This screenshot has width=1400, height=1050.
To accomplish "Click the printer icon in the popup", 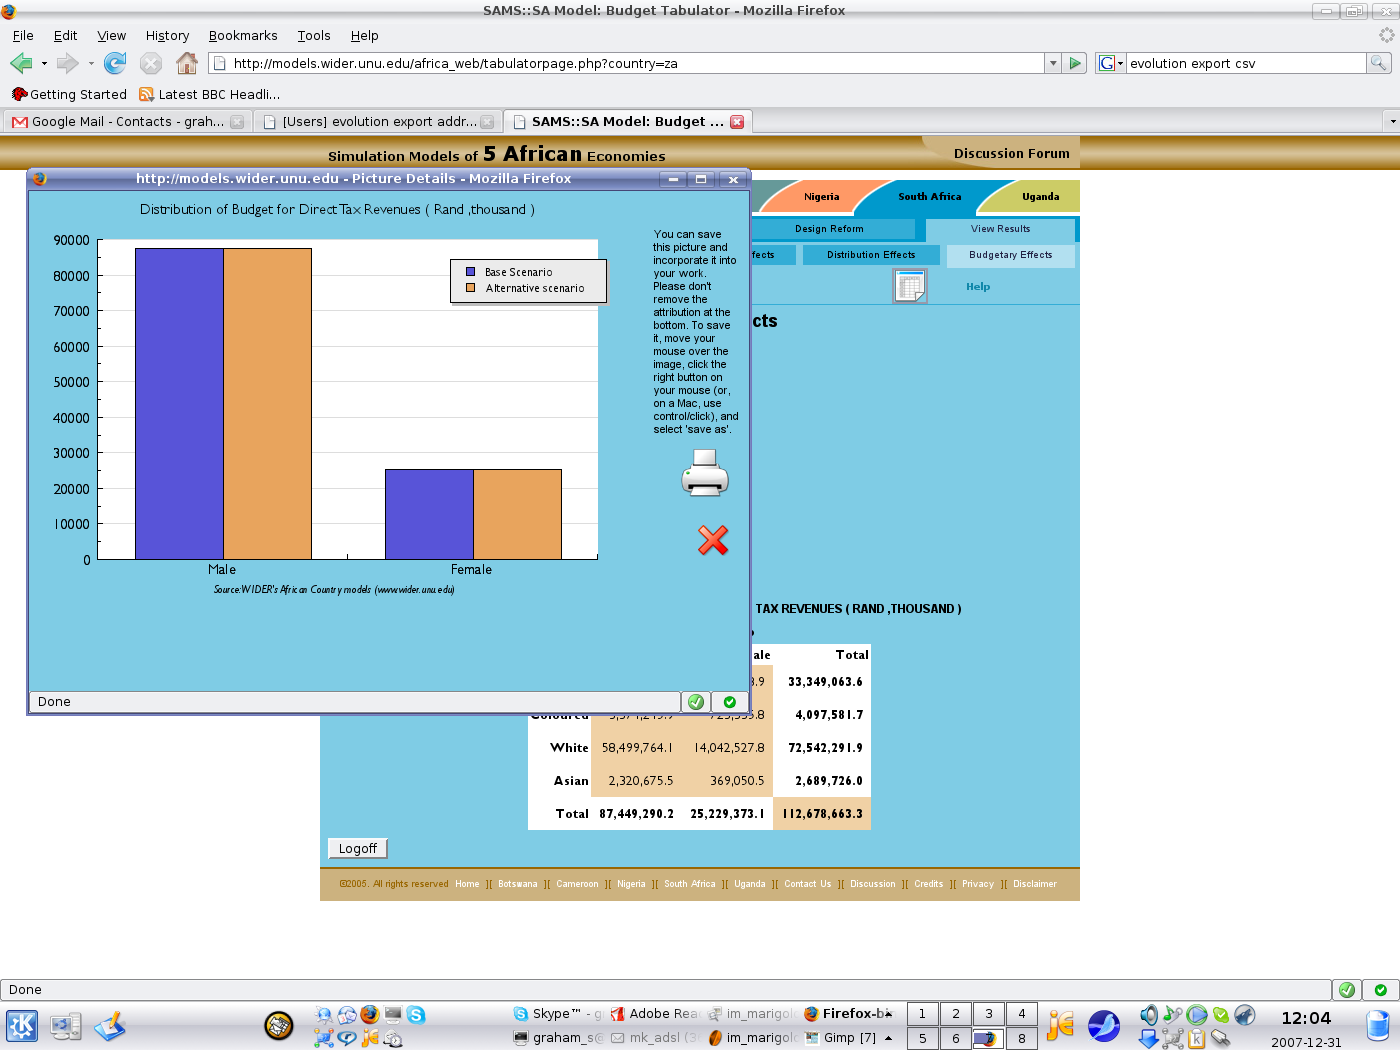I will tap(705, 473).
